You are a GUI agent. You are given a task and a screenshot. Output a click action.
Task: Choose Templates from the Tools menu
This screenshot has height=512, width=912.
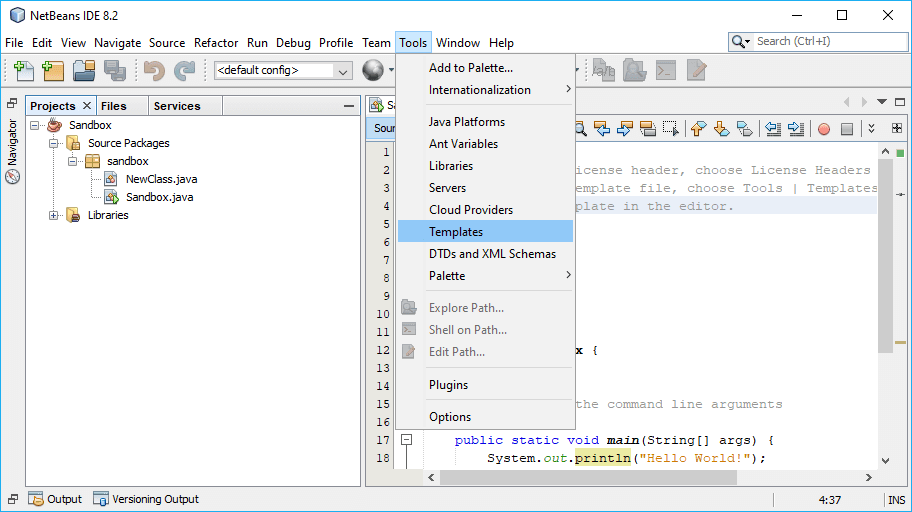(456, 232)
